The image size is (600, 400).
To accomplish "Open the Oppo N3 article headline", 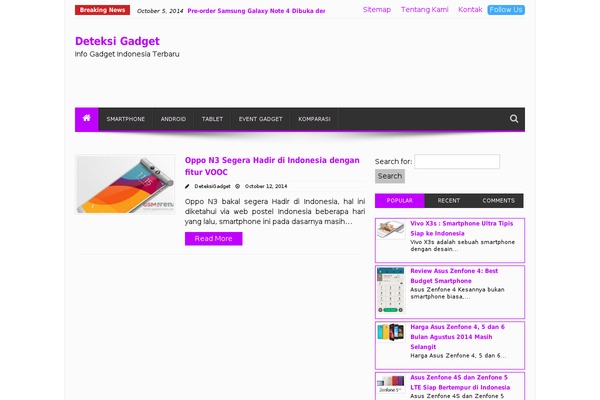I will pyautogui.click(x=272, y=166).
